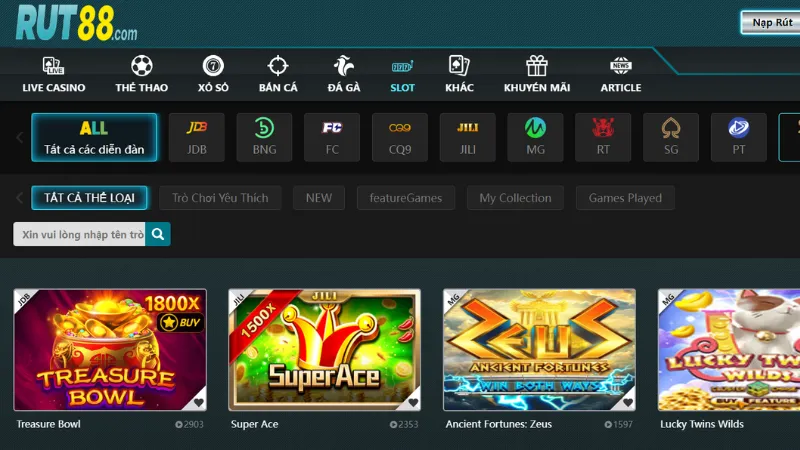Open Super Ace game thumbnail
Viewport: 800px width, 450px height.
(324, 350)
